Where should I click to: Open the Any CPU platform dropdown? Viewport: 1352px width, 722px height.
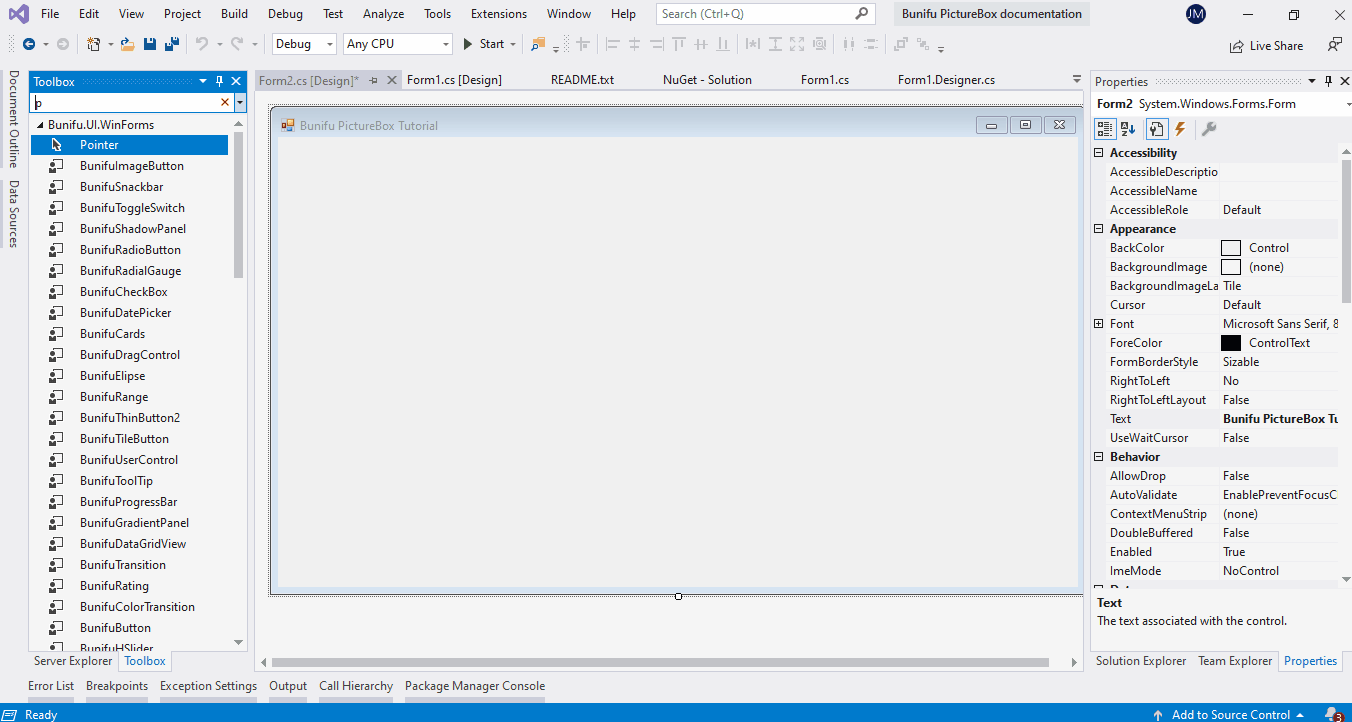(x=397, y=44)
